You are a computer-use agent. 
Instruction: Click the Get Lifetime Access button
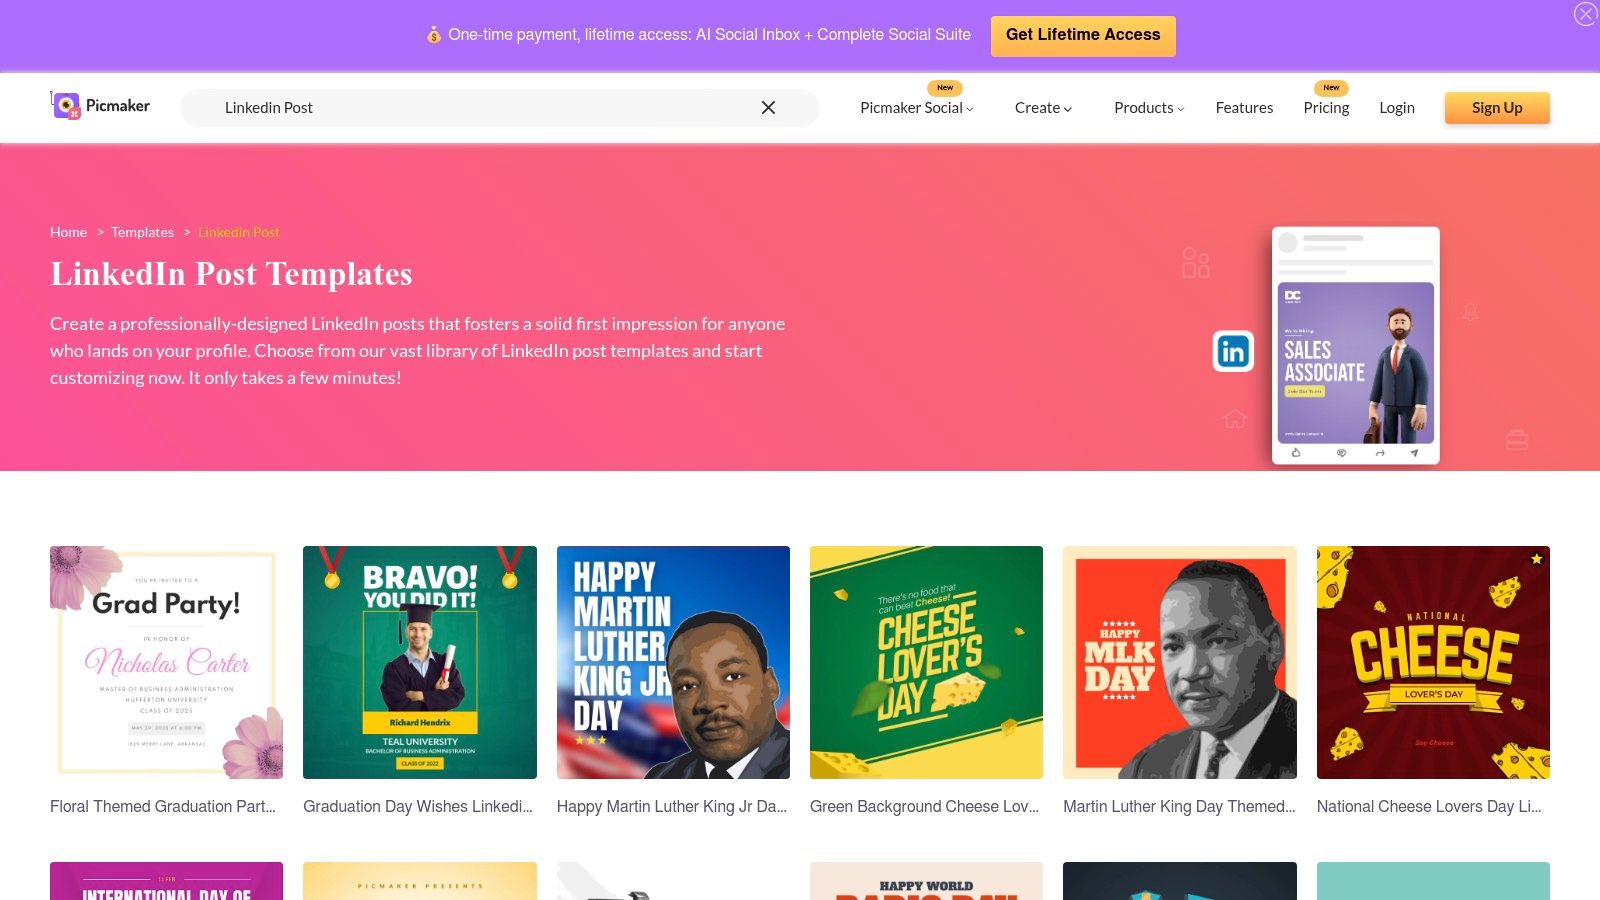[x=1083, y=36]
